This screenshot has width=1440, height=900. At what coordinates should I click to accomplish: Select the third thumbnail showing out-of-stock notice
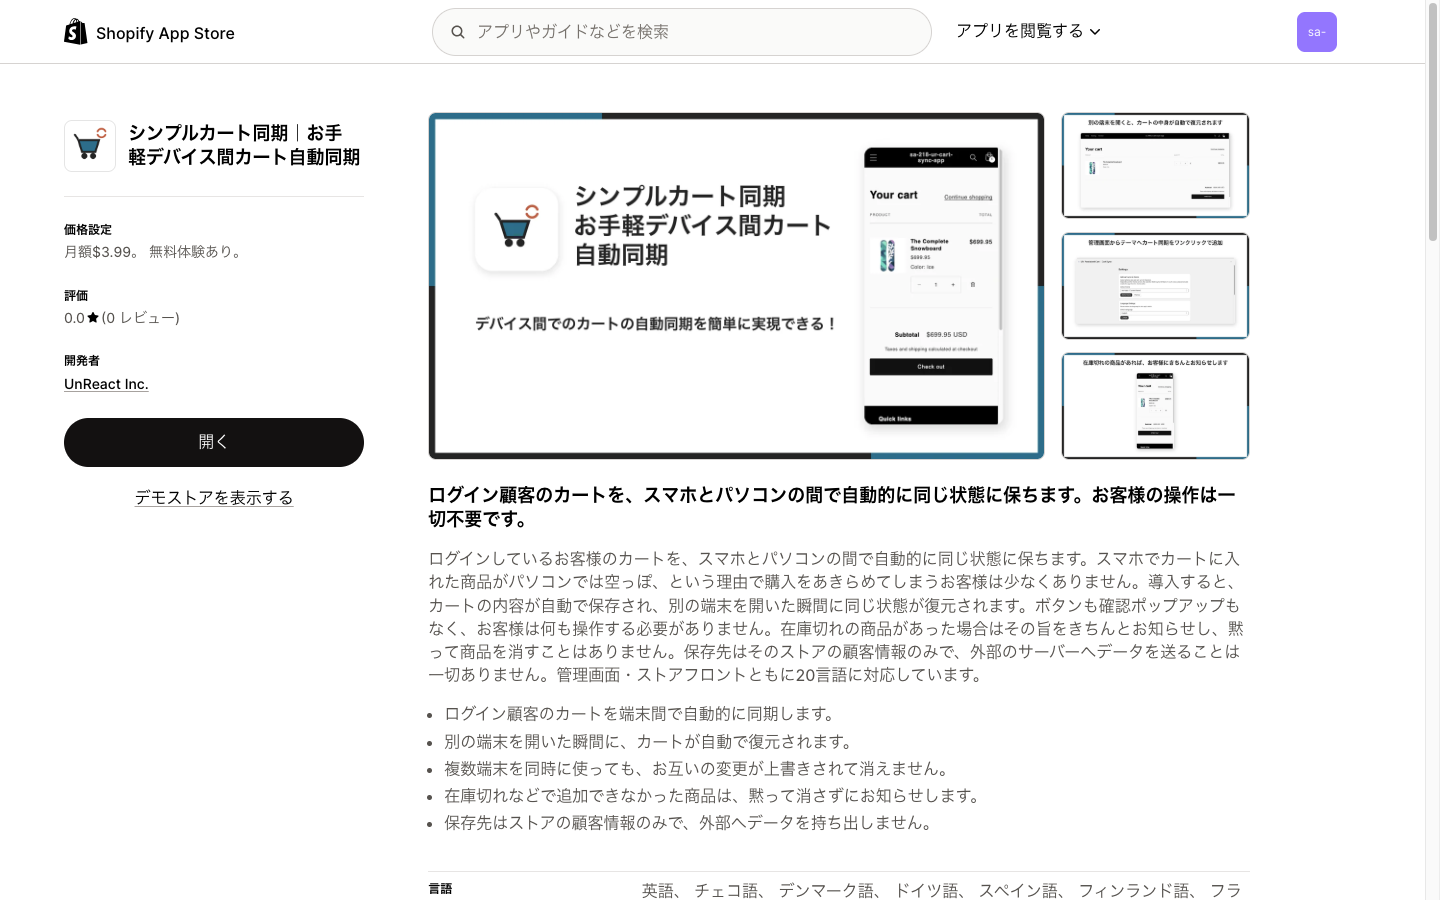[x=1155, y=406]
